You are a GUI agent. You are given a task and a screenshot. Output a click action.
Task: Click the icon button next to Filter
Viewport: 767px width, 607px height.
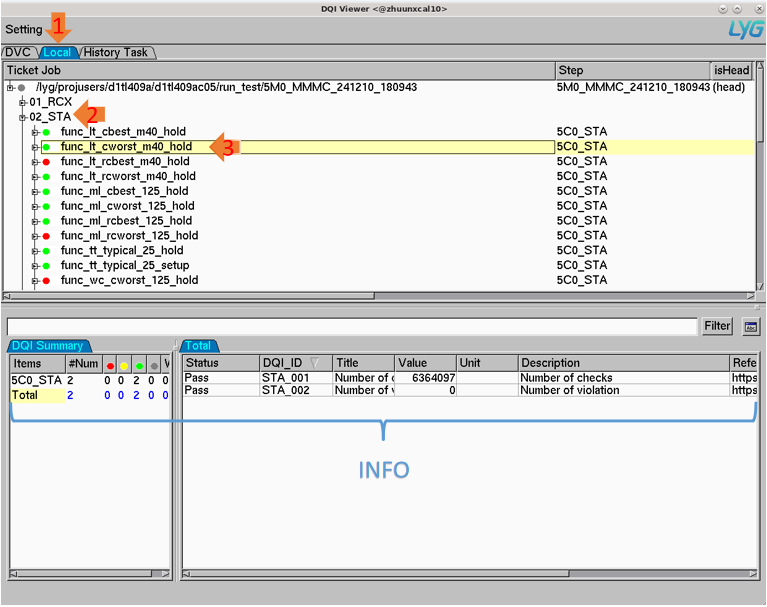tap(750, 326)
